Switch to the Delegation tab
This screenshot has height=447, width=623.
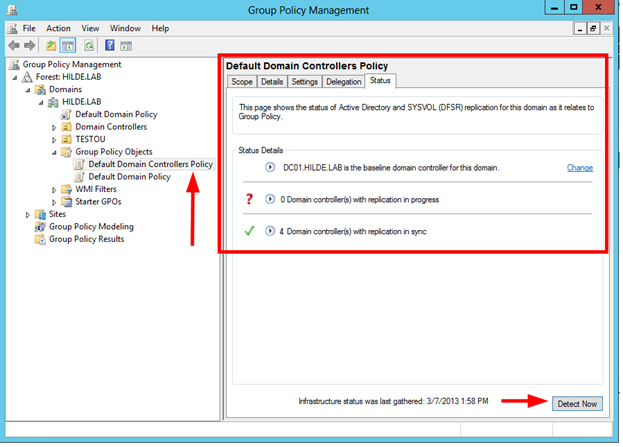pyautogui.click(x=344, y=81)
